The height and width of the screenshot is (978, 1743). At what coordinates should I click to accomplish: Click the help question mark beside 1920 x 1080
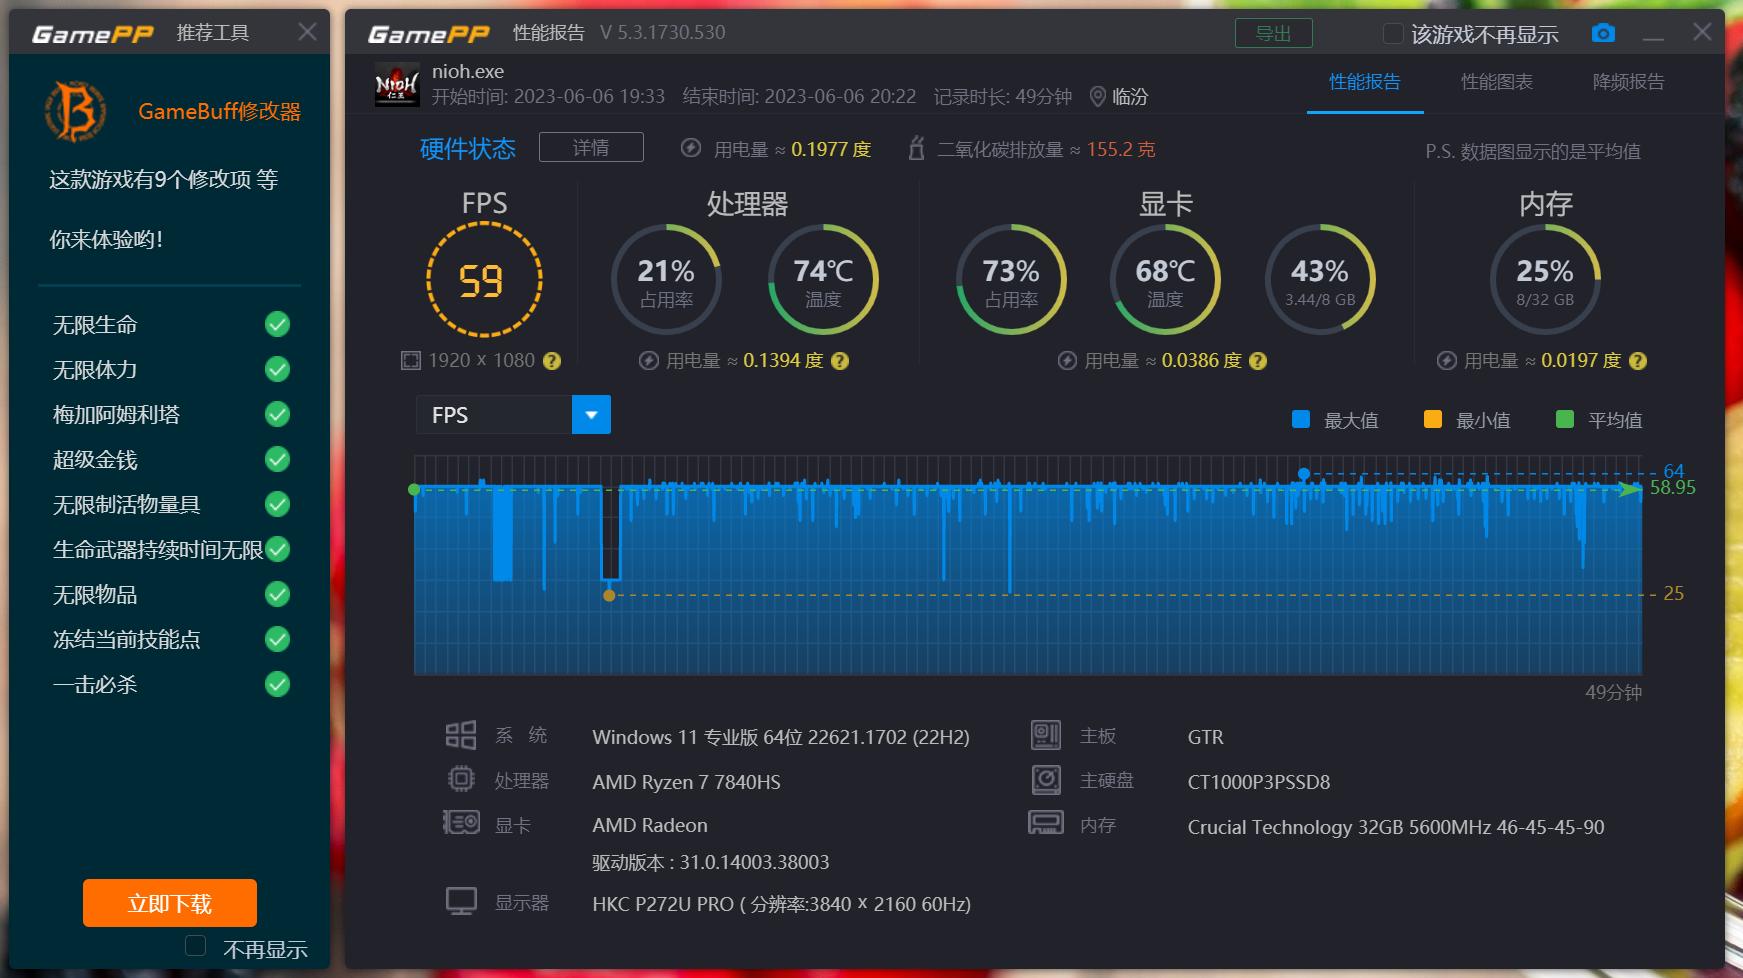pos(551,361)
